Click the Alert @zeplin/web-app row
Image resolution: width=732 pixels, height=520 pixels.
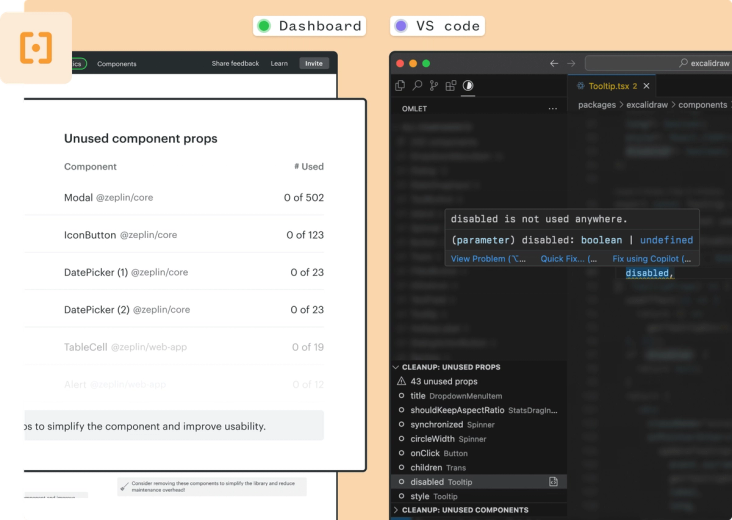pos(194,384)
